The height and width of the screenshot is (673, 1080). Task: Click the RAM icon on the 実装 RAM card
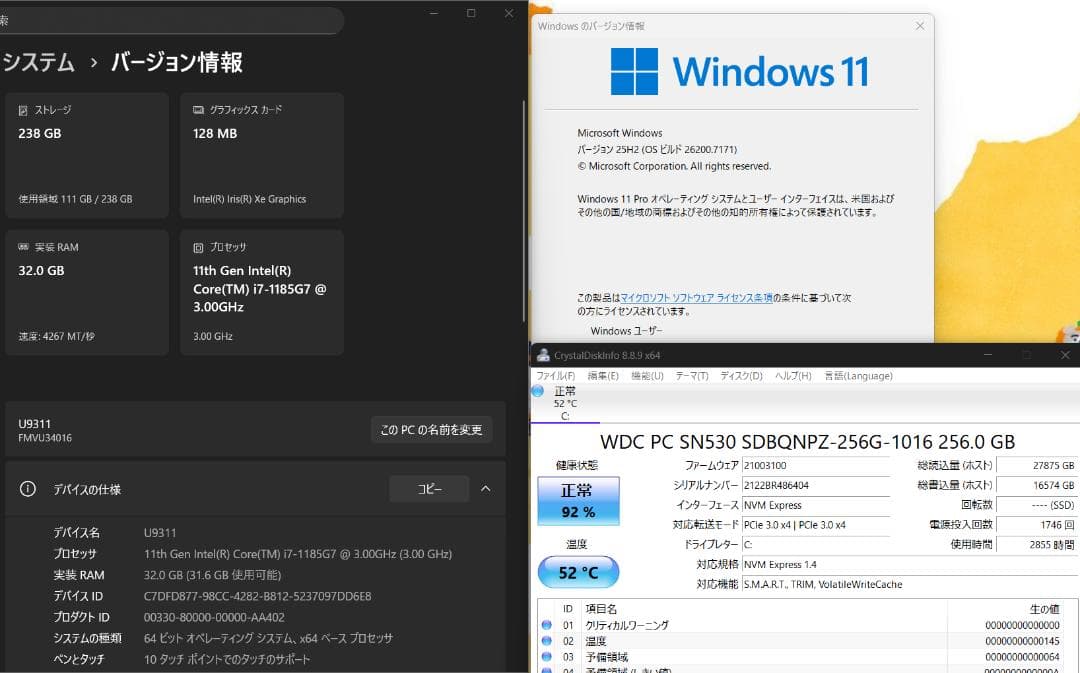(23, 247)
